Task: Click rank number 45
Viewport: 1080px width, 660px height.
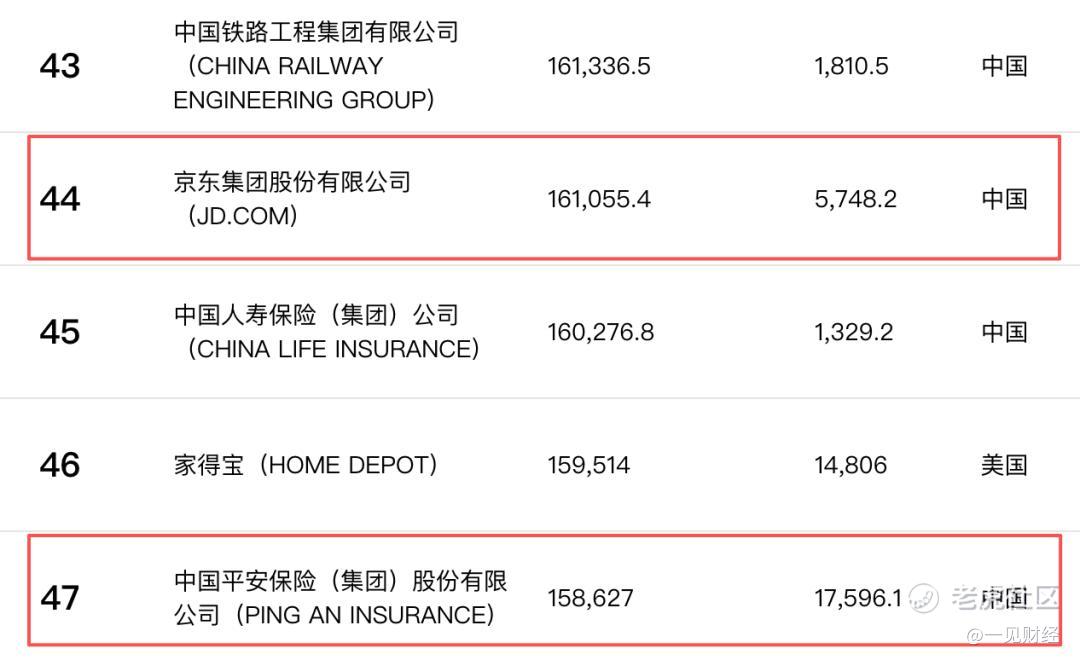Action: (60, 332)
